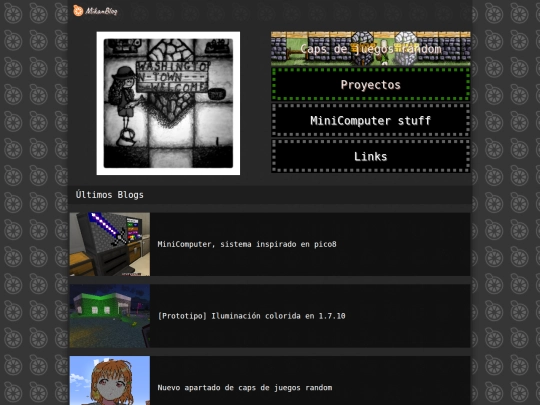Open the MikanBlog title link

coord(101,11)
